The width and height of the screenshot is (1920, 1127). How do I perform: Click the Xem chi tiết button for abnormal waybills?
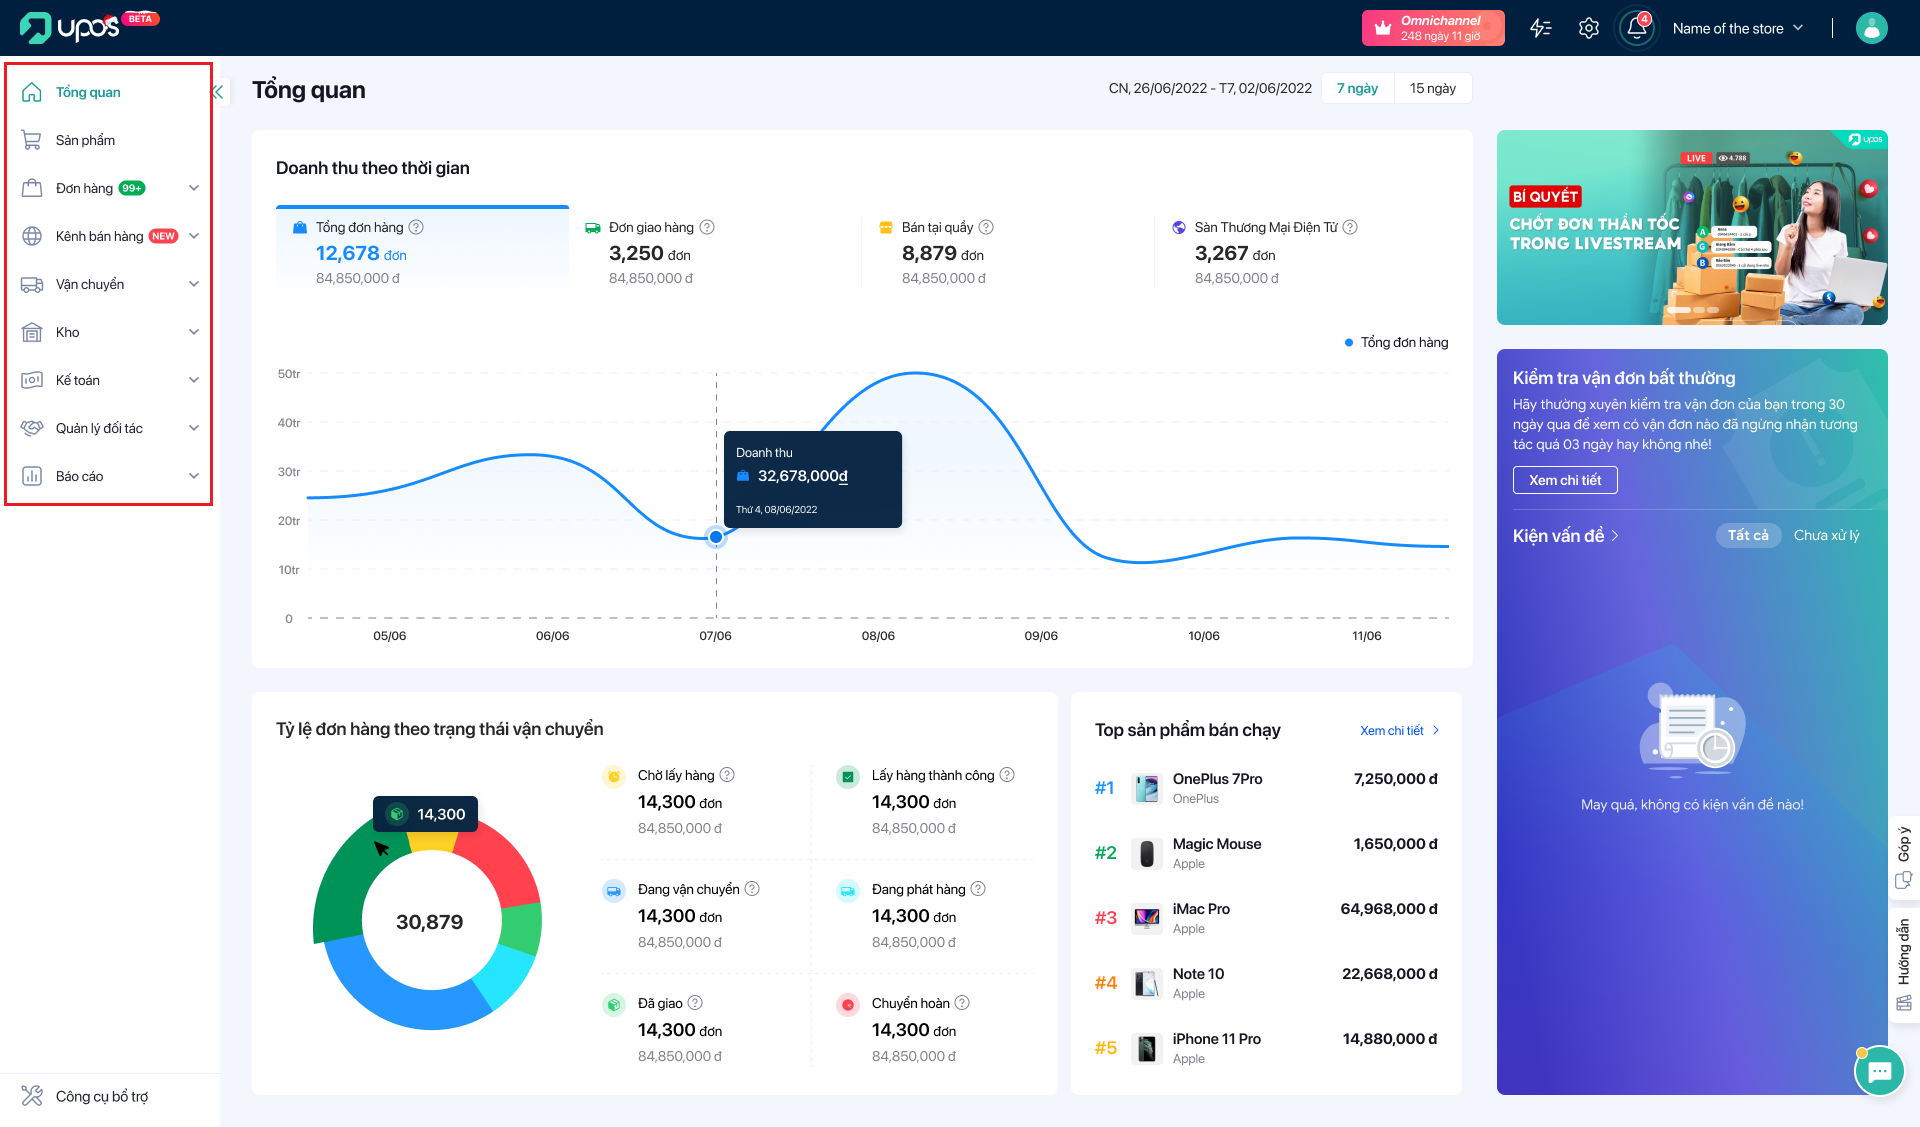coord(1565,480)
